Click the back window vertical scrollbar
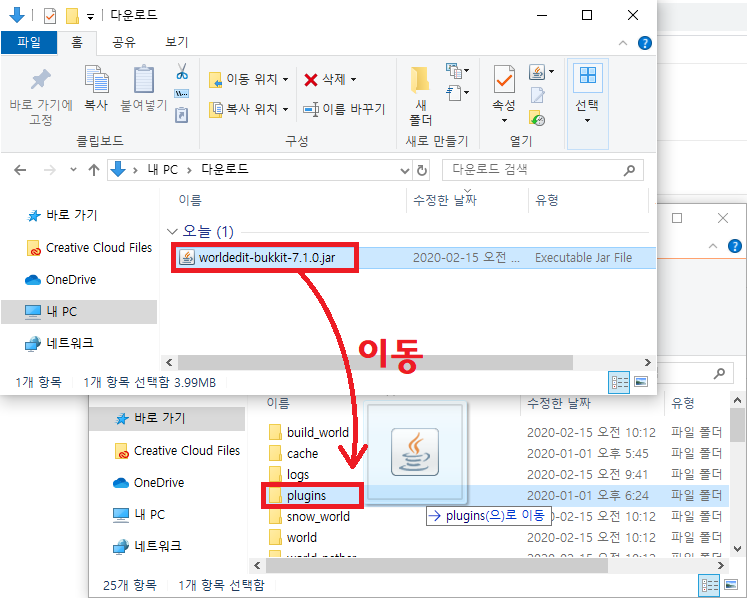This screenshot has height=598, width=747. [x=737, y=425]
